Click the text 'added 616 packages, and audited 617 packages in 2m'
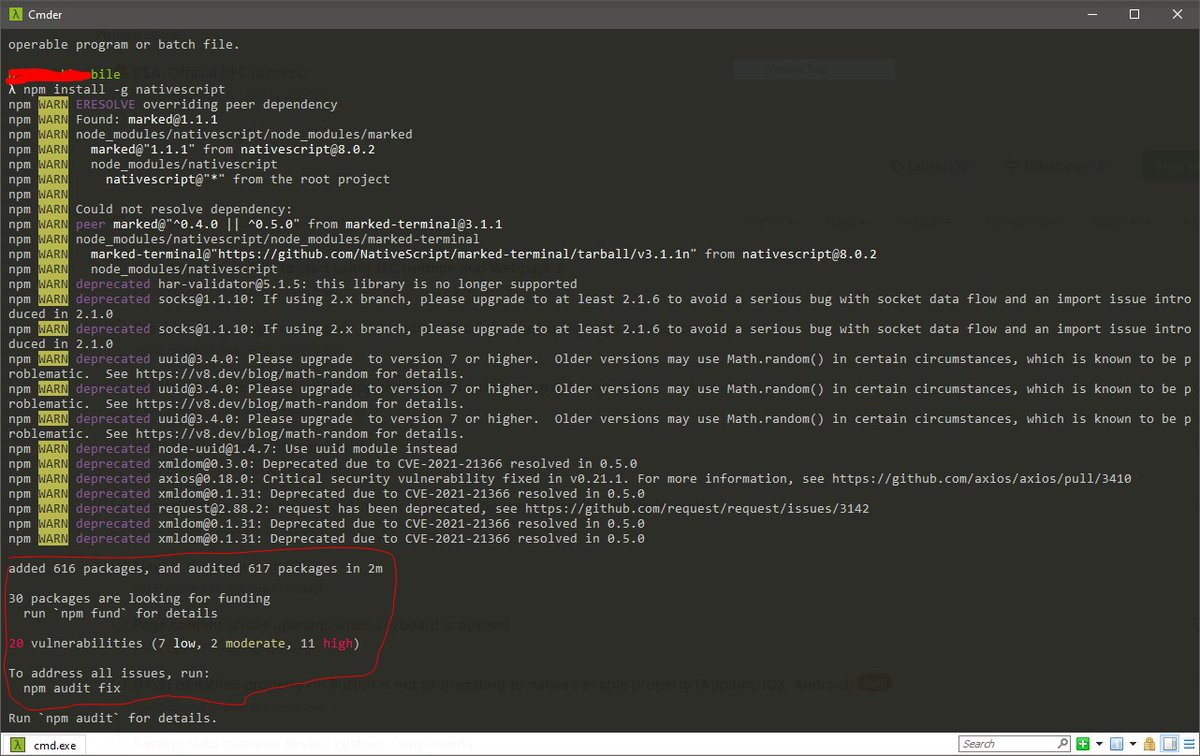Image resolution: width=1200 pixels, height=756 pixels. click(x=195, y=568)
